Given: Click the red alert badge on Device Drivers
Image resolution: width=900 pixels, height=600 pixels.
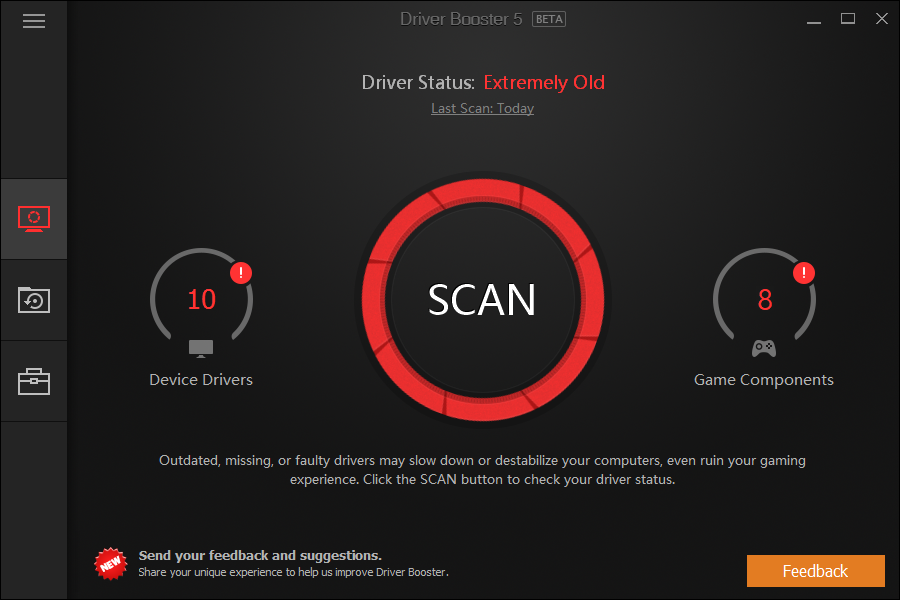Looking at the screenshot, I should pos(241,273).
